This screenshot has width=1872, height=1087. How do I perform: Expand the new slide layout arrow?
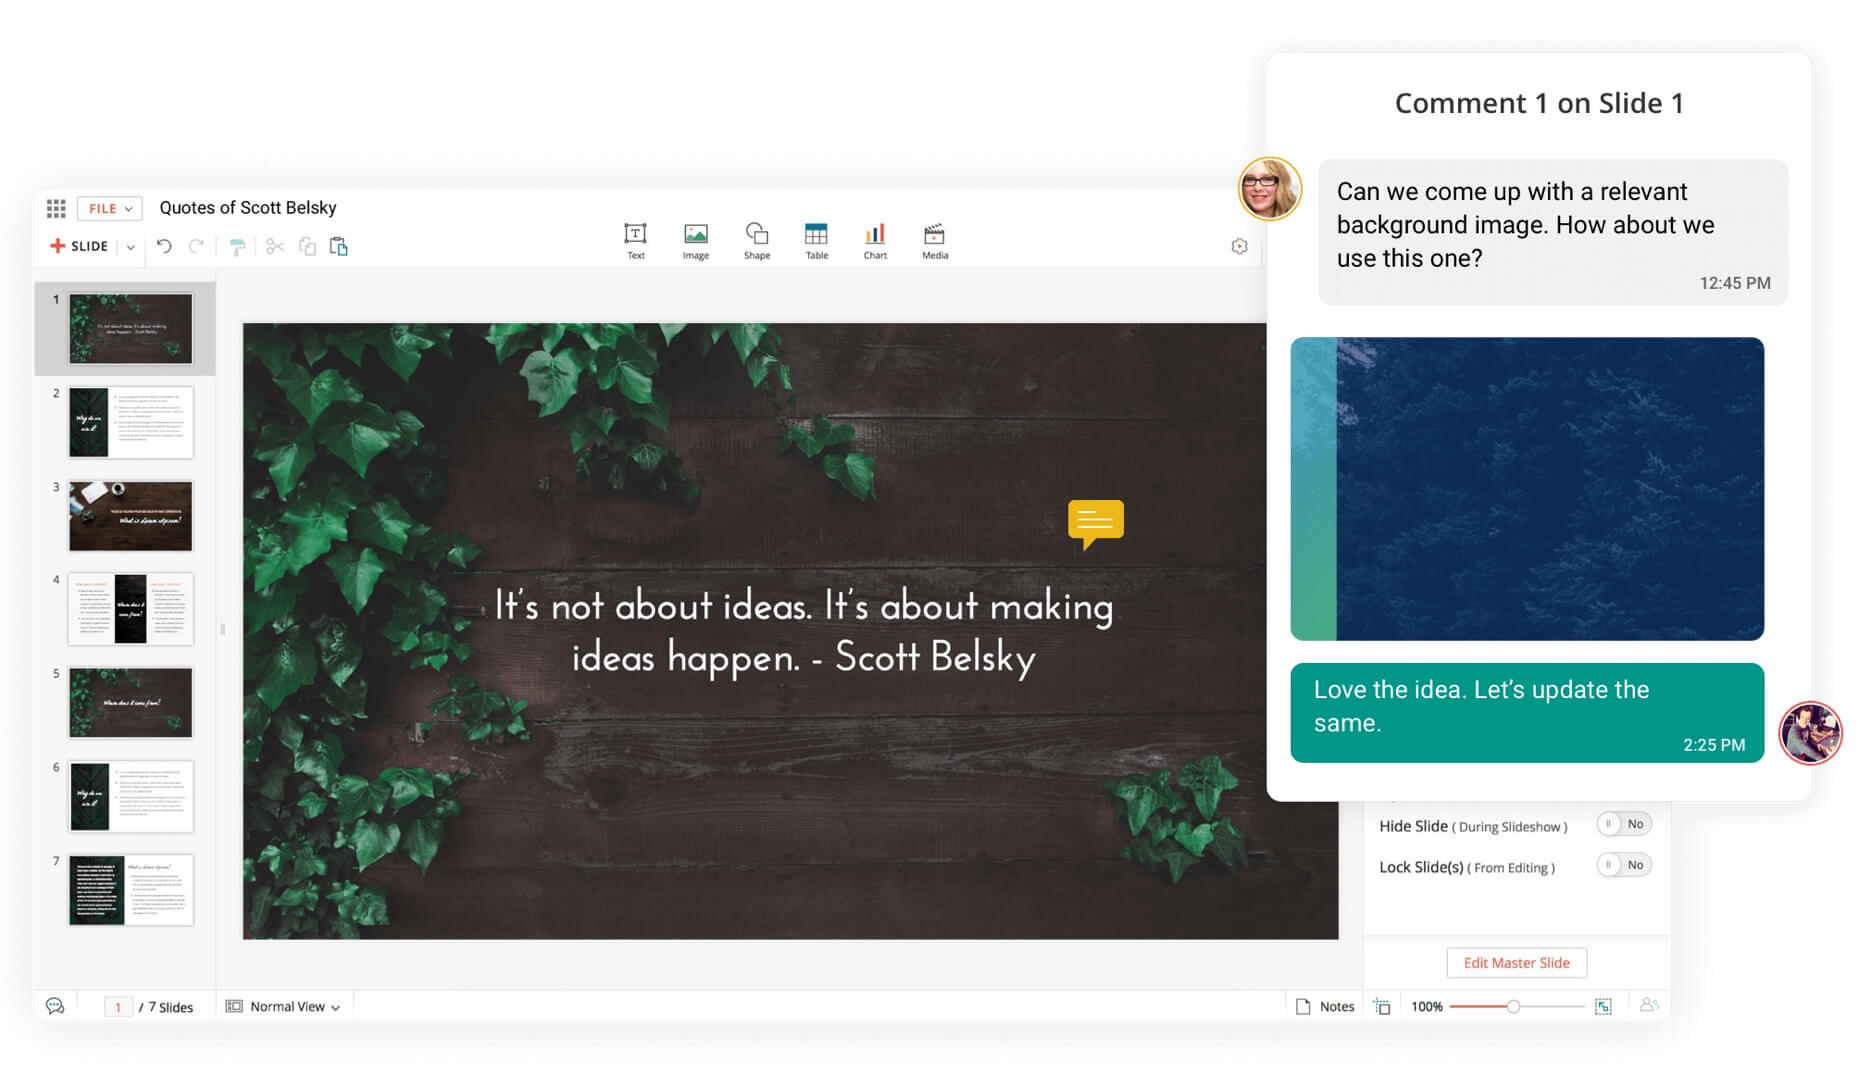[130, 247]
